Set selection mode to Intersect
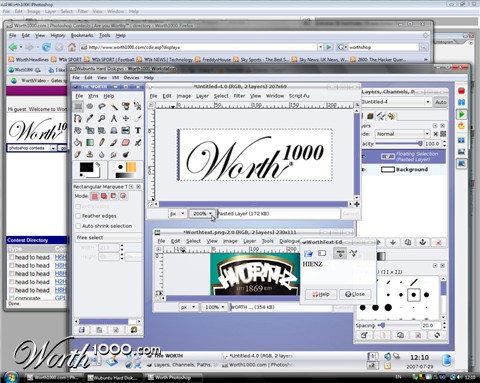 coord(123,196)
